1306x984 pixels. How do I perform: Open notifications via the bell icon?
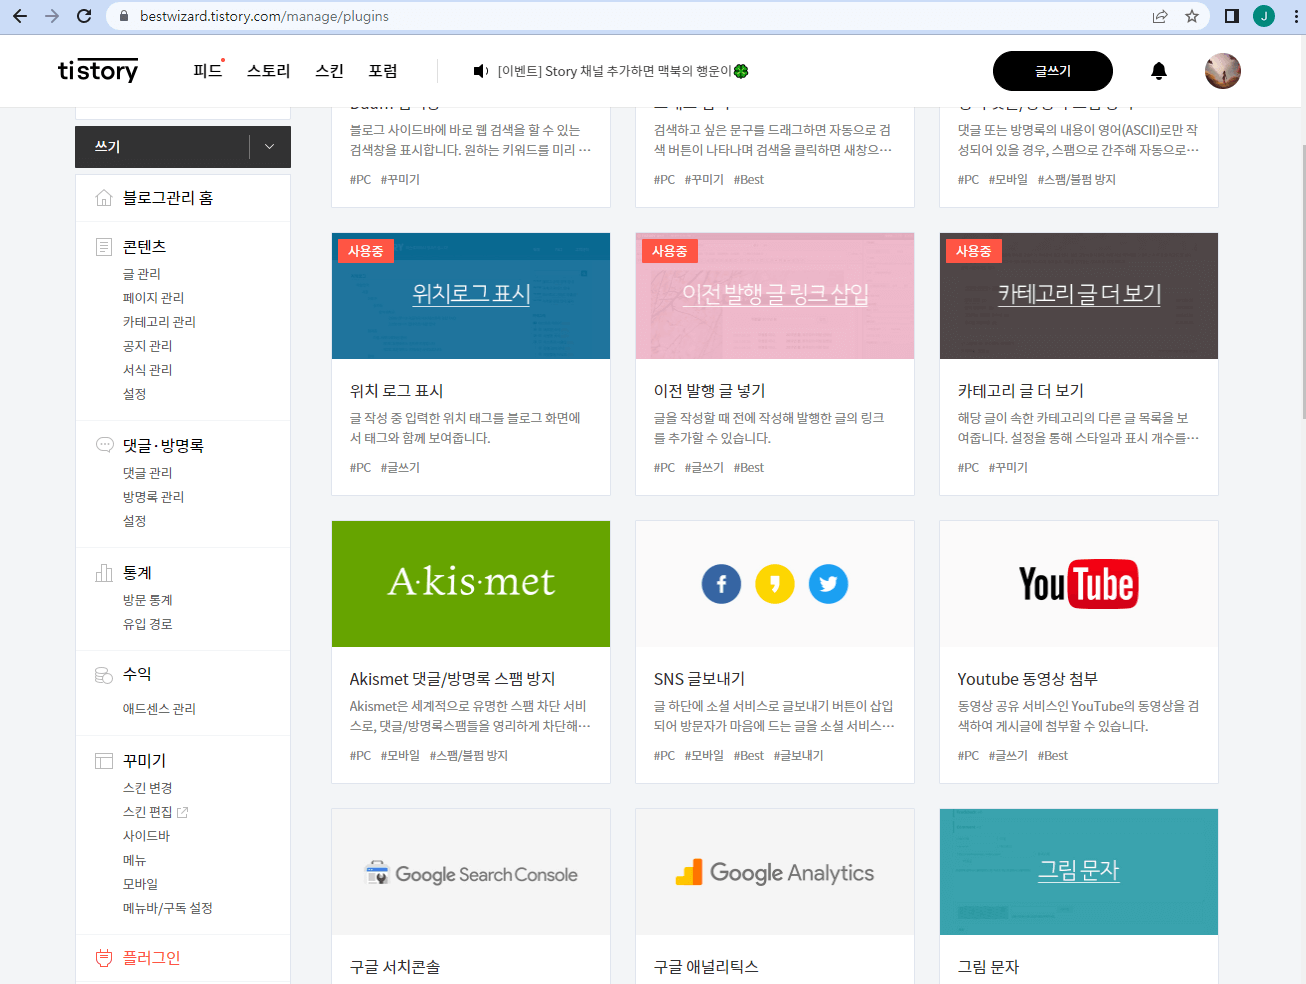pos(1158,71)
